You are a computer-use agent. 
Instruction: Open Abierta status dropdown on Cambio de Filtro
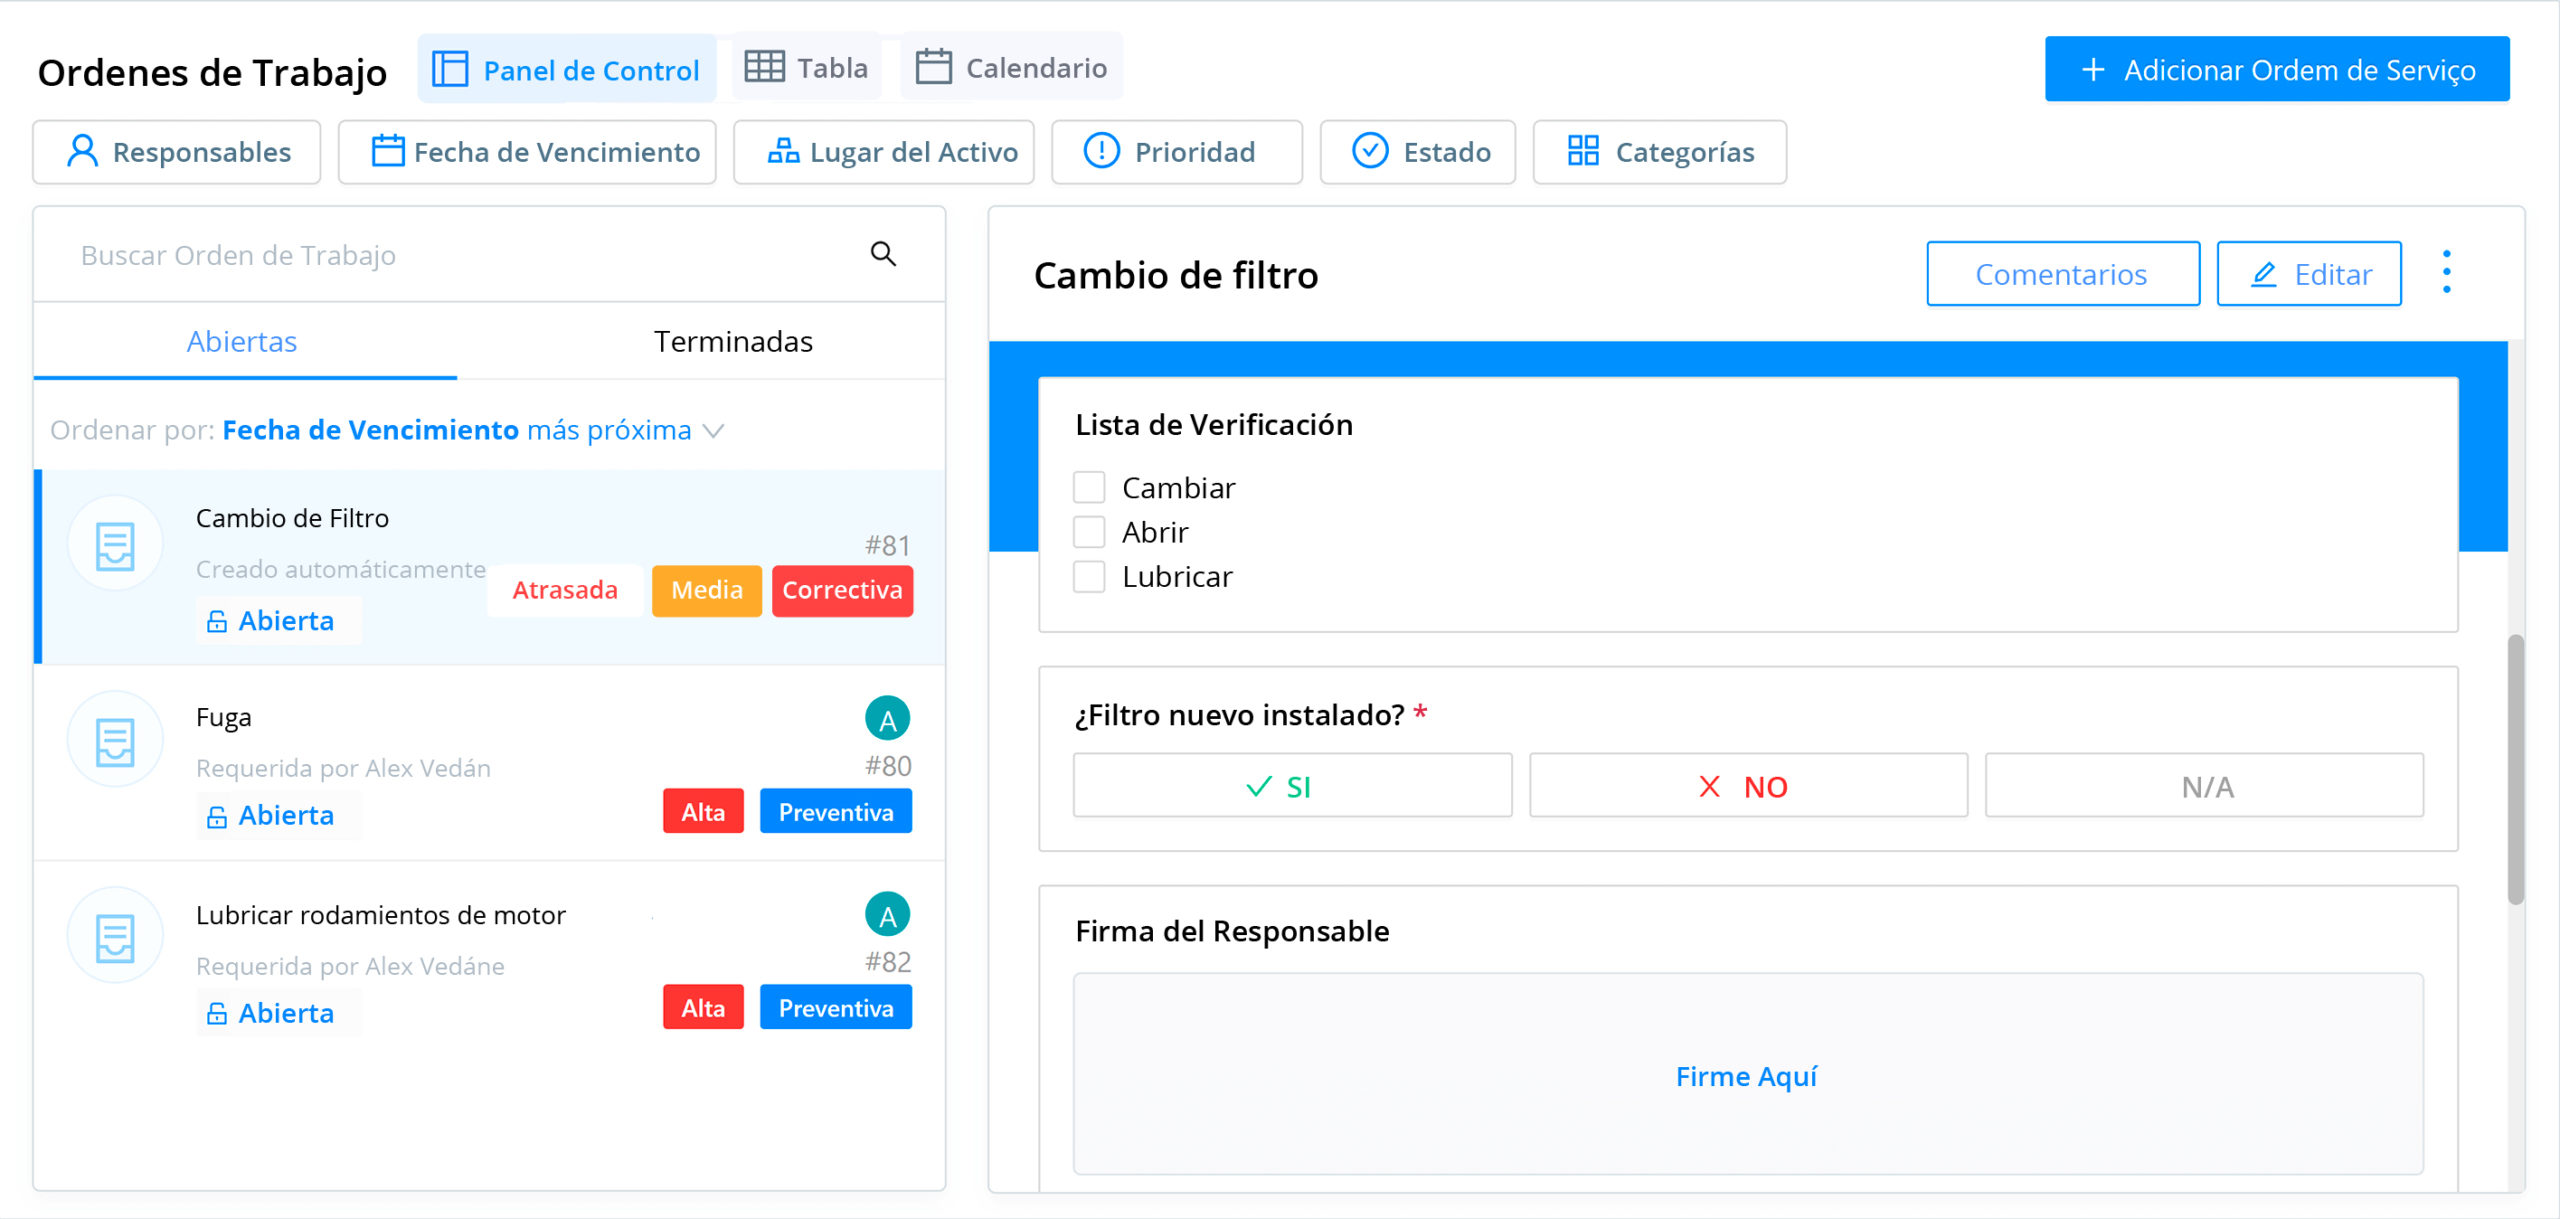point(279,621)
